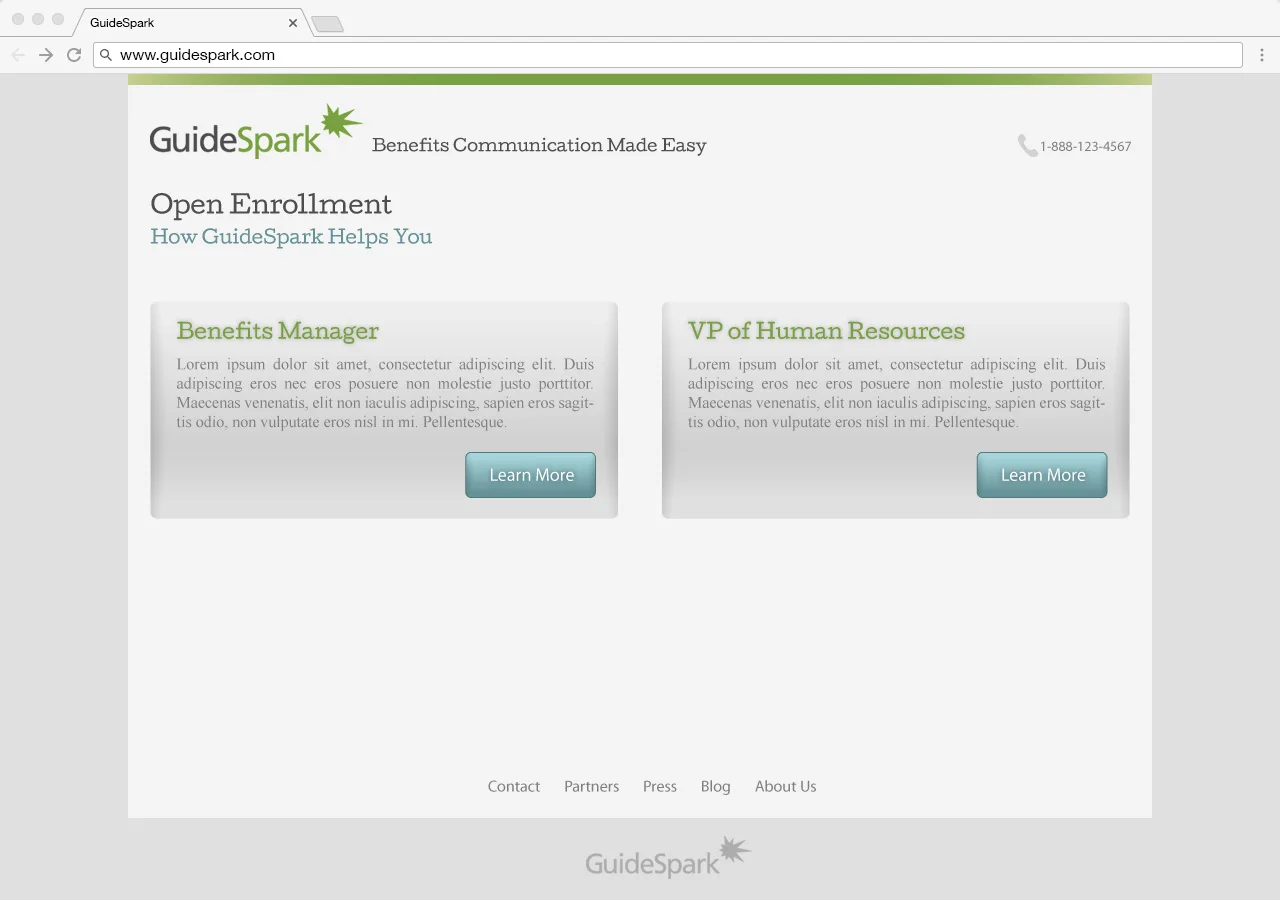Click the Benefits Communication Made Easy tagline
This screenshot has height=900, width=1280.
click(539, 146)
